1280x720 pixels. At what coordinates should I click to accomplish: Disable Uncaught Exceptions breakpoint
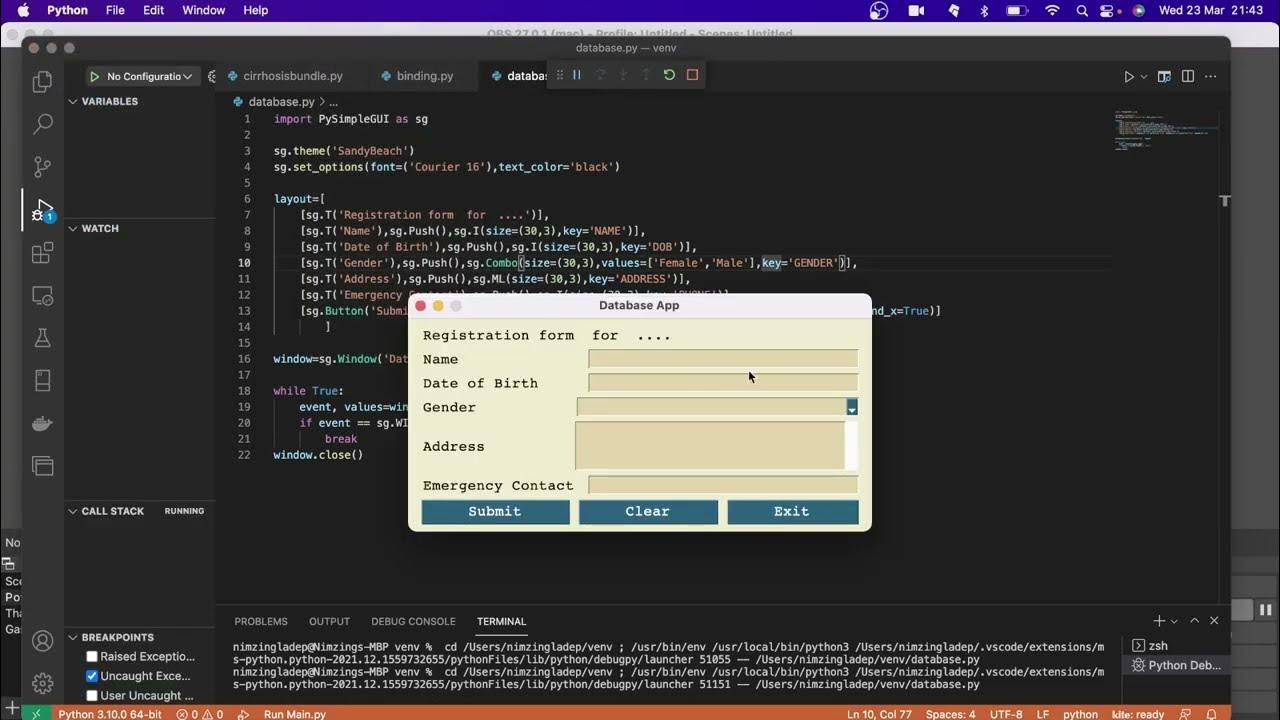pyautogui.click(x=92, y=676)
